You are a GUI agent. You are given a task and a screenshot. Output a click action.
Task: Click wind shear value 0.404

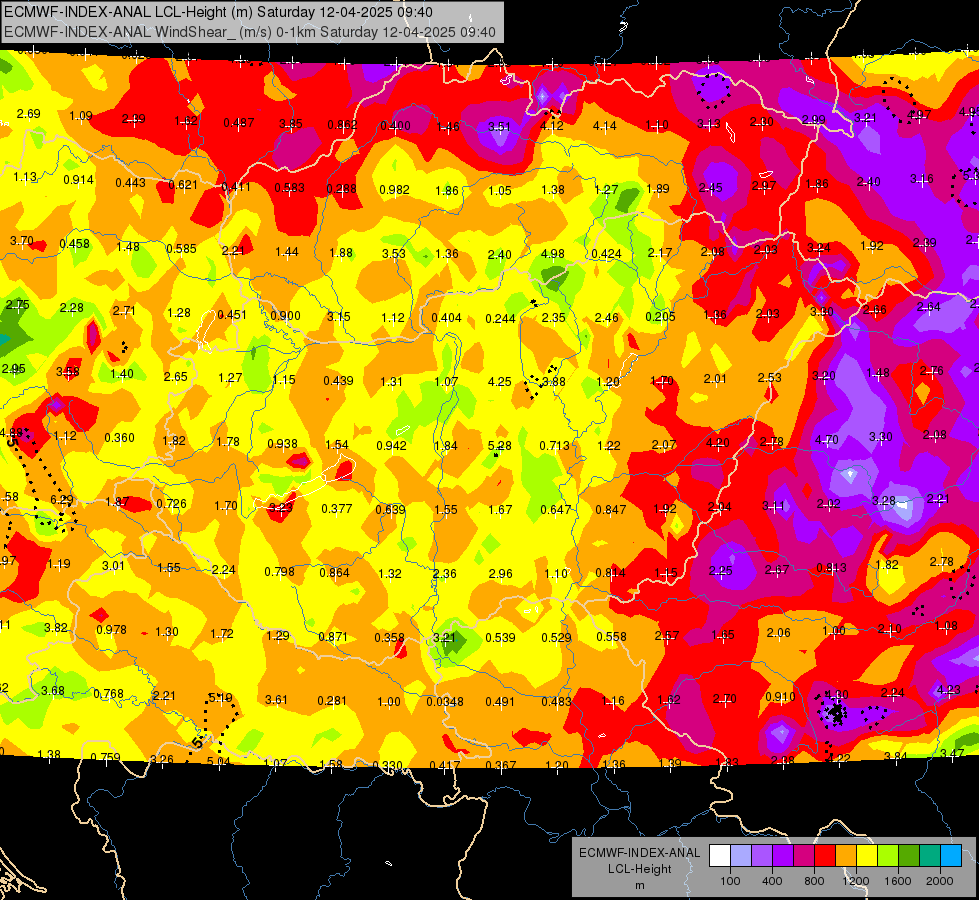446,318
